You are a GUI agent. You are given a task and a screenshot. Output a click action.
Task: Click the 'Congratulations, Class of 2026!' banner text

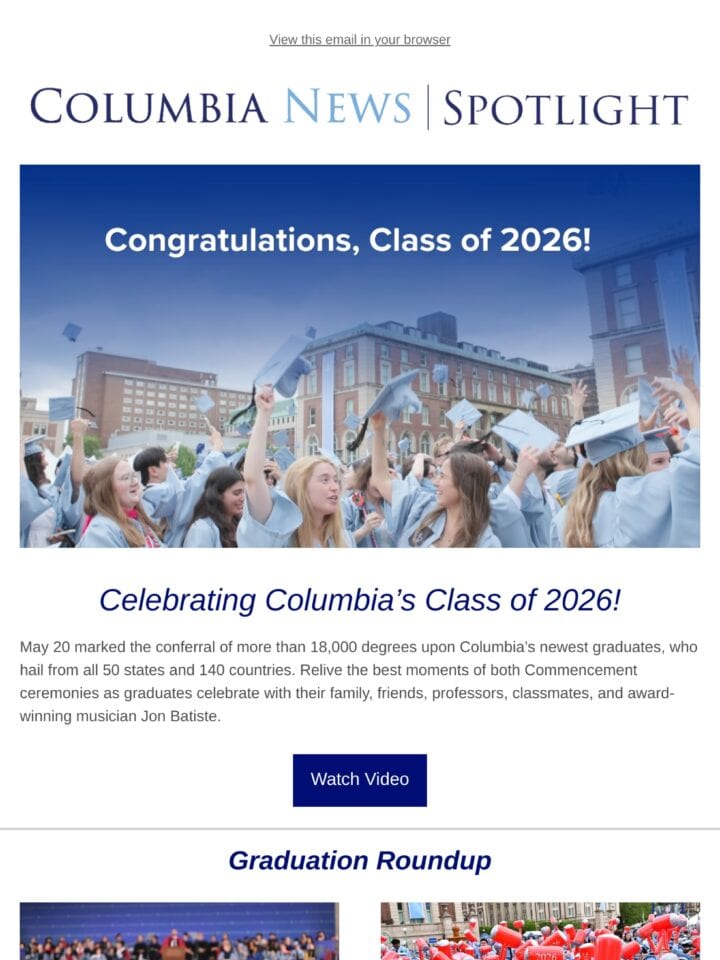pyautogui.click(x=348, y=239)
